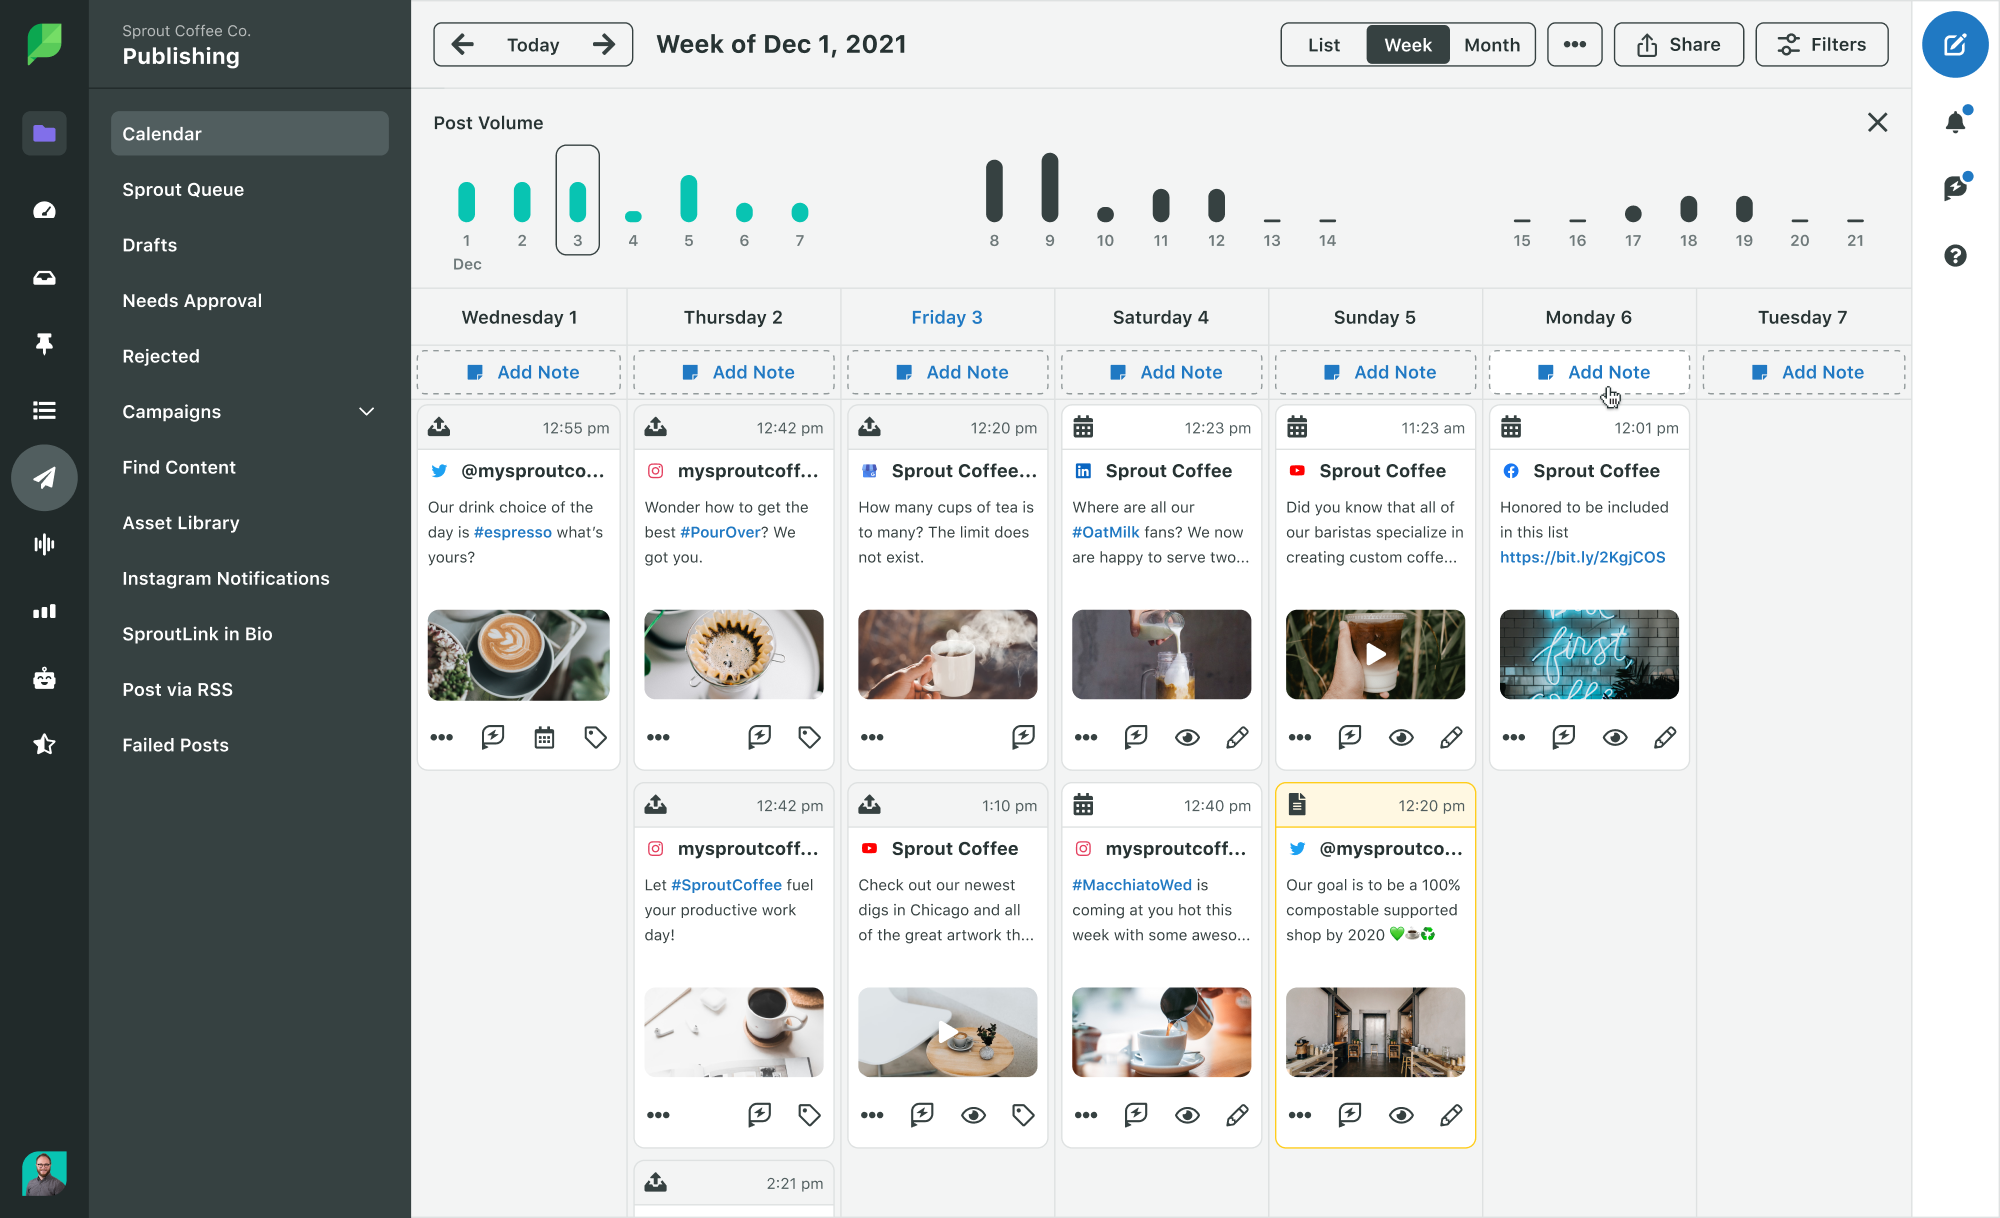This screenshot has height=1218, width=2000.
Task: Click the https://bit.ly/2KgjCOS link in Monday post
Action: (x=1581, y=557)
